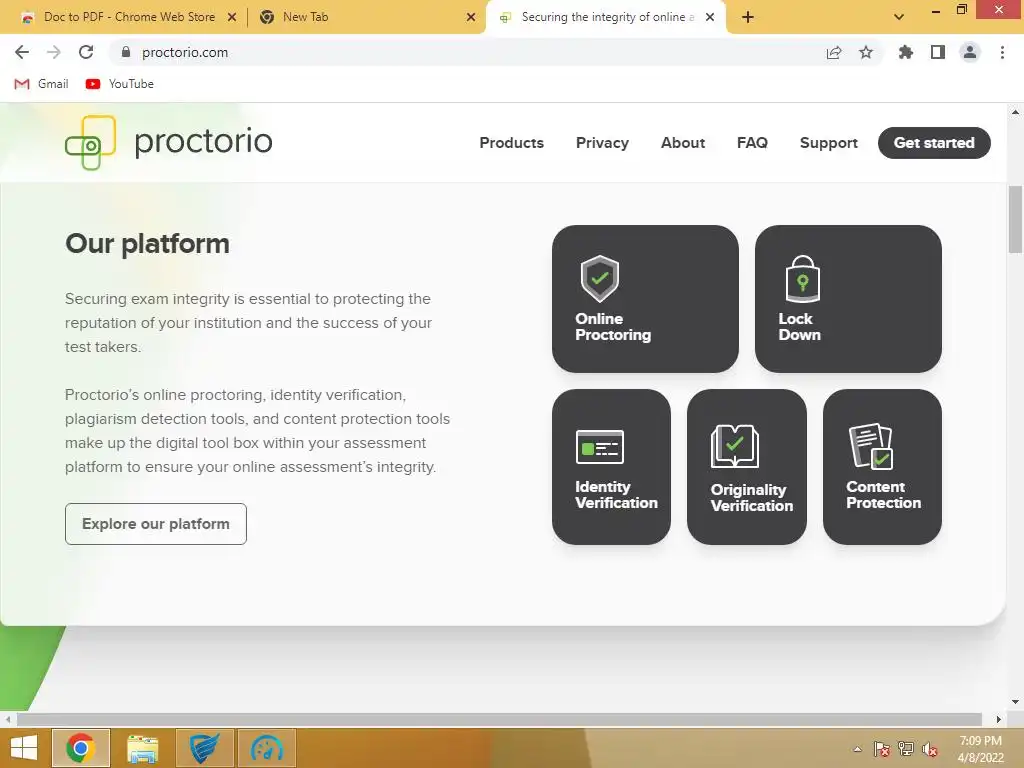1024x768 pixels.
Task: Reload the proctorio.com page
Action: point(86,52)
